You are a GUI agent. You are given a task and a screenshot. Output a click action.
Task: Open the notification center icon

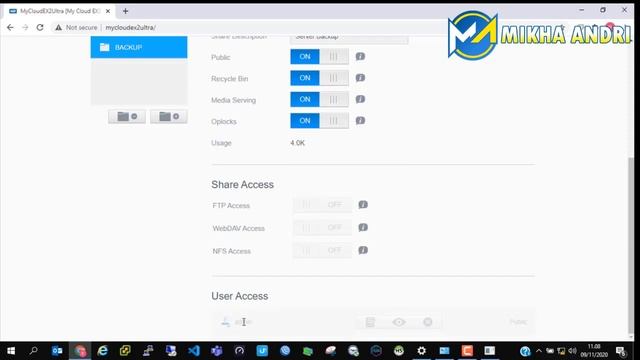[621, 351]
